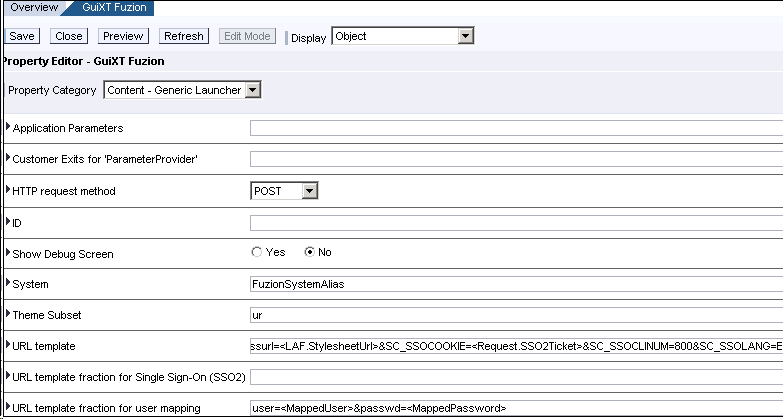
Task: Expand the HTTP request method property
Action: (x=8, y=190)
